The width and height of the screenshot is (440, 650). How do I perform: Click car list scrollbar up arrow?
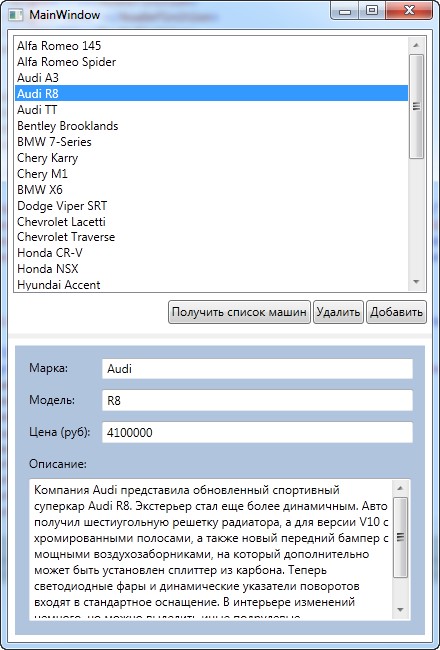point(416,45)
